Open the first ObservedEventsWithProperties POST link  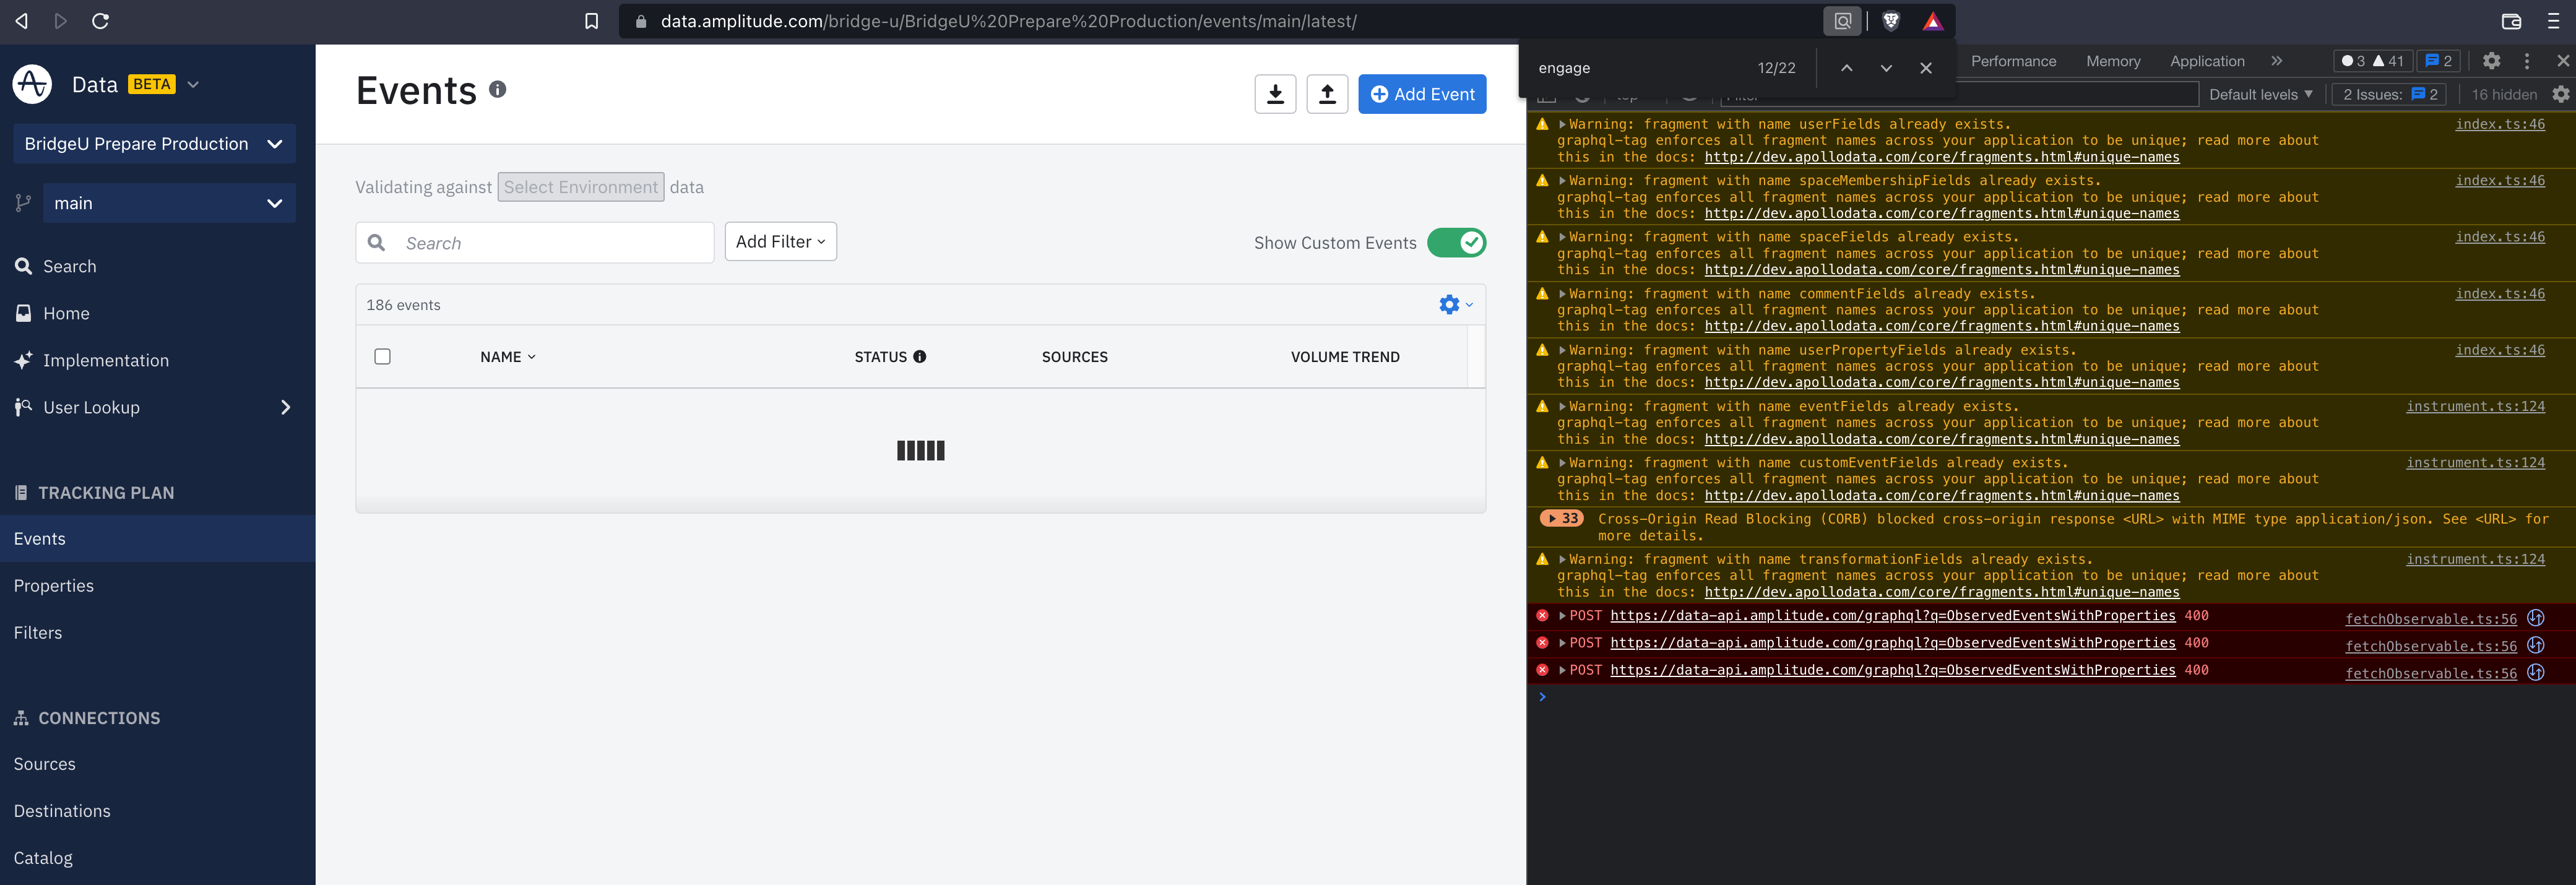1892,616
